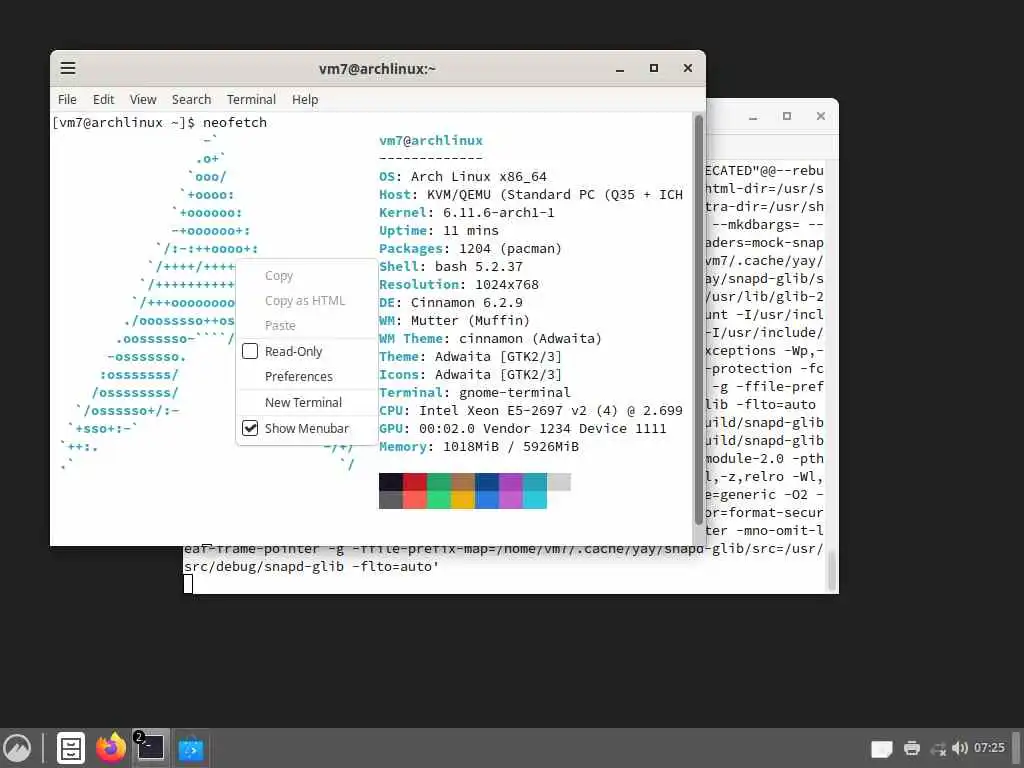The height and width of the screenshot is (768, 1024).
Task: Click the 07:25 clock in the panel
Action: tap(989, 748)
